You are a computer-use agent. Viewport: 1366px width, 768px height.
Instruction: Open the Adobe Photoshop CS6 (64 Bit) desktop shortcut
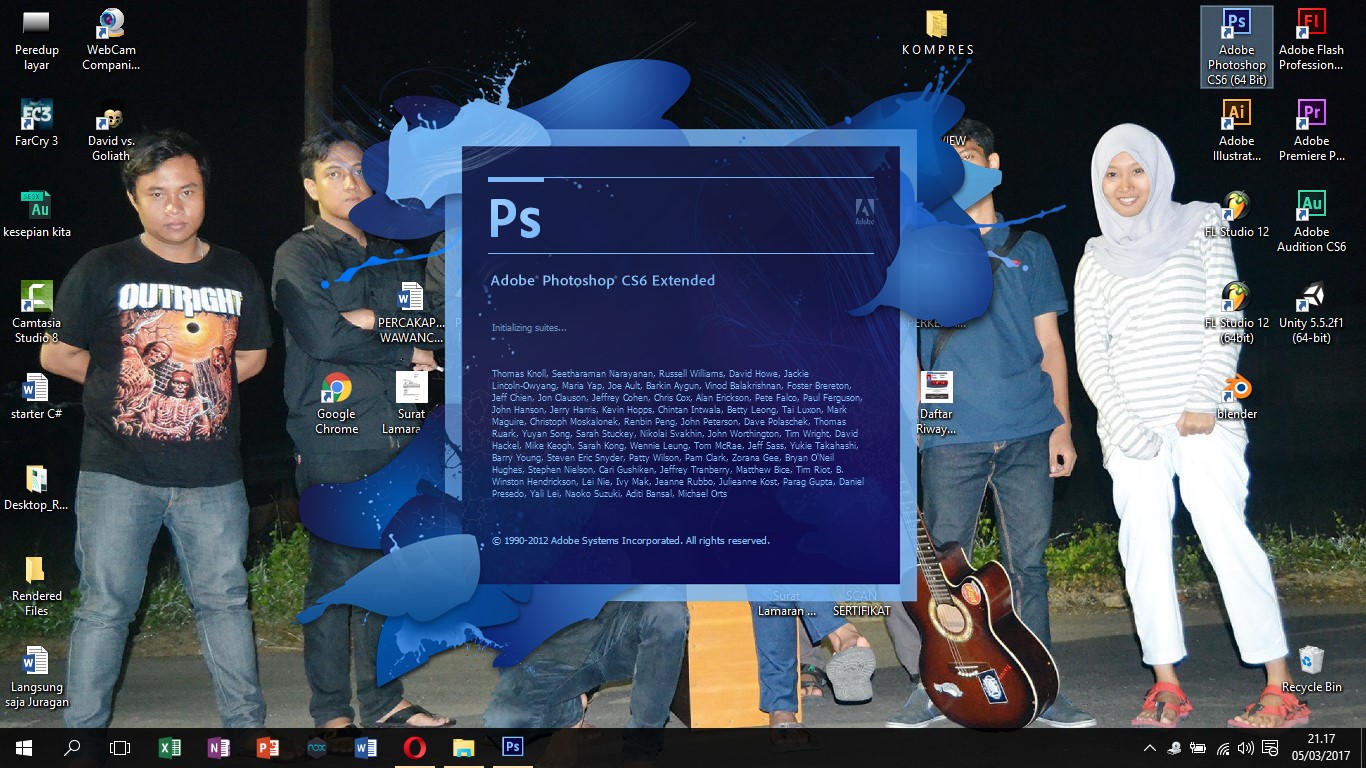(1236, 47)
